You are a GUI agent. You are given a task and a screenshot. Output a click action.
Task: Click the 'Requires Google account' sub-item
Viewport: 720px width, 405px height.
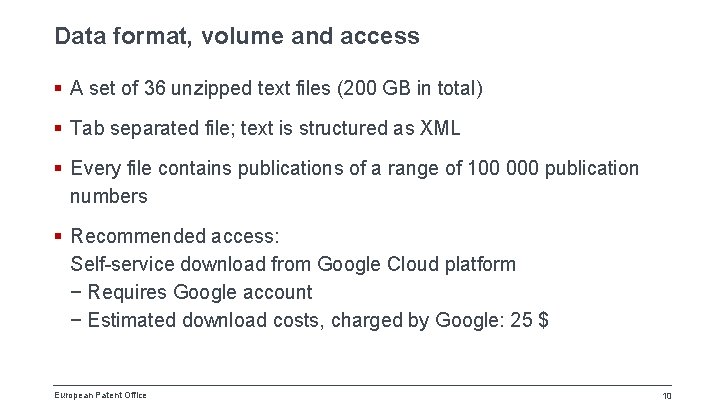pyautogui.click(x=200, y=292)
